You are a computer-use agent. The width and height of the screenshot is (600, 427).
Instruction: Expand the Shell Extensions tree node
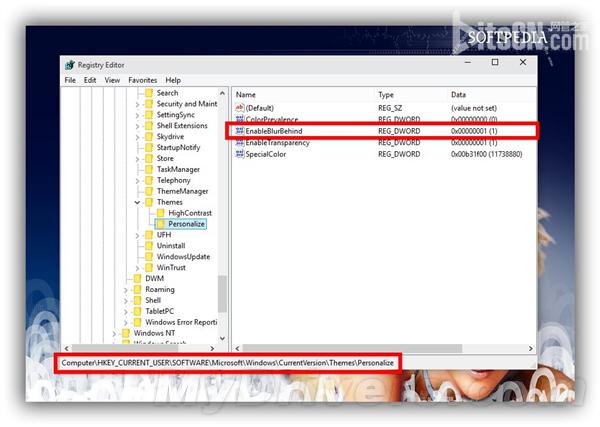point(137,126)
